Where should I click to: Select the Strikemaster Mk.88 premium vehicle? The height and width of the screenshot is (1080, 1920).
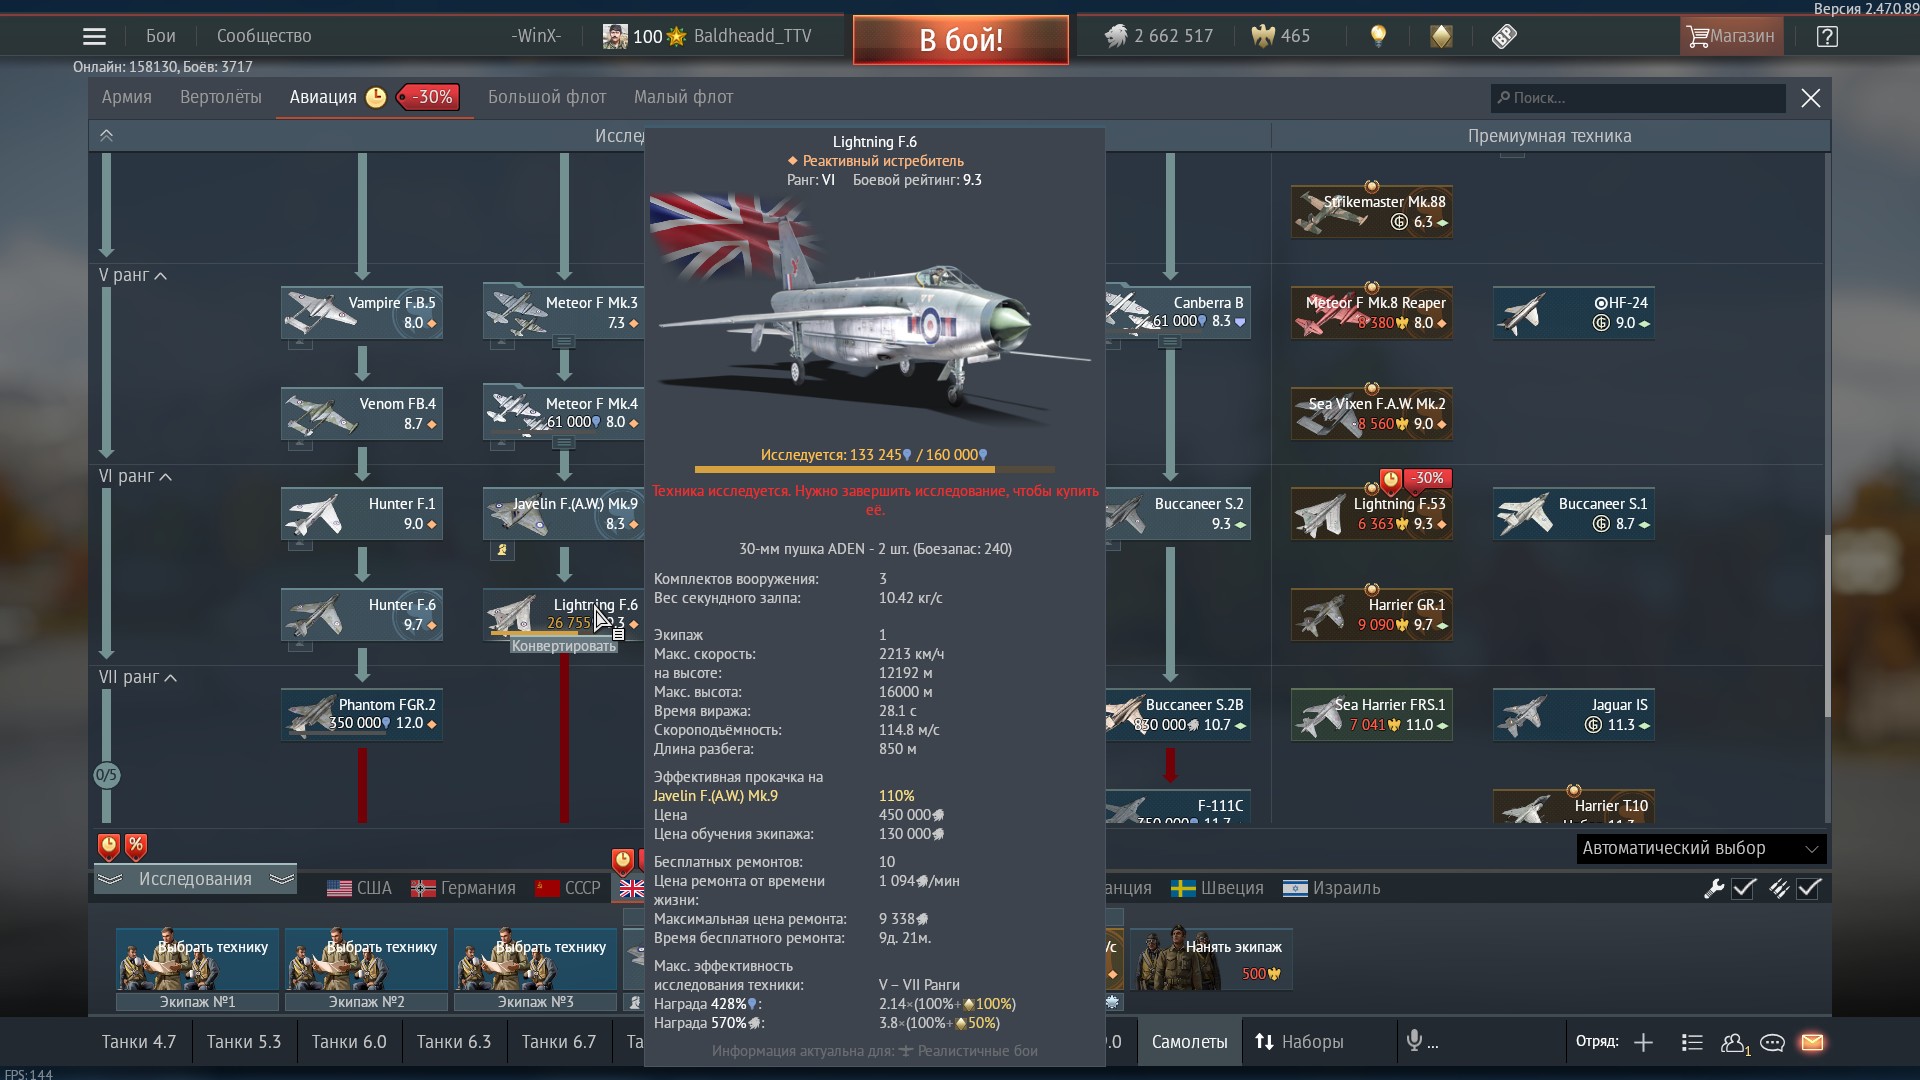tap(1372, 211)
